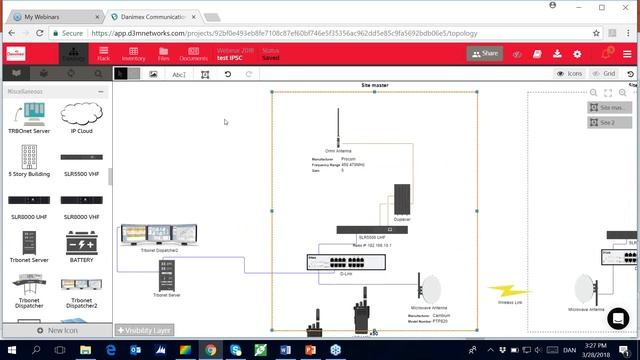The width and height of the screenshot is (640, 360).
Task: Click the book icon in red header
Action: tap(537, 54)
